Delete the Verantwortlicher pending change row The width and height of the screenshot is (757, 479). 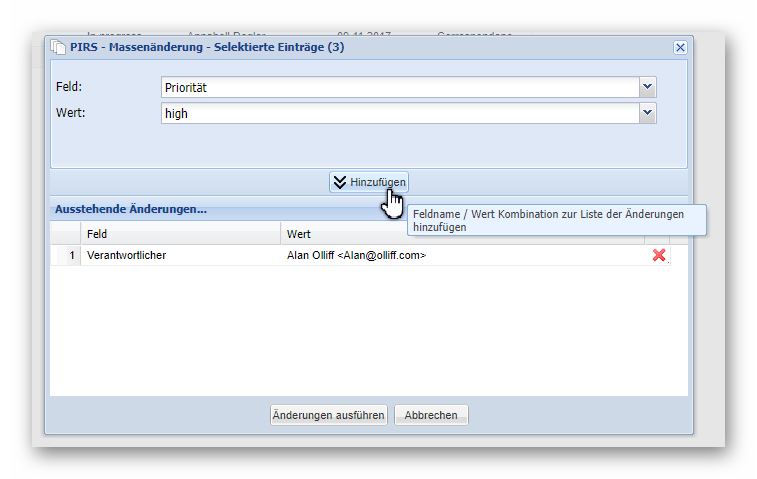pyautogui.click(x=658, y=255)
